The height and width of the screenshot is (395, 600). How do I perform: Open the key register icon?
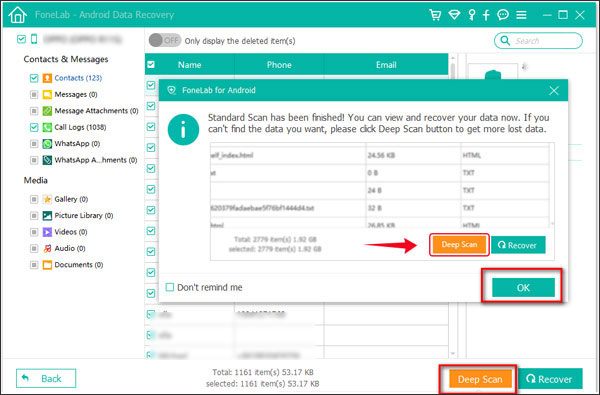(x=472, y=15)
